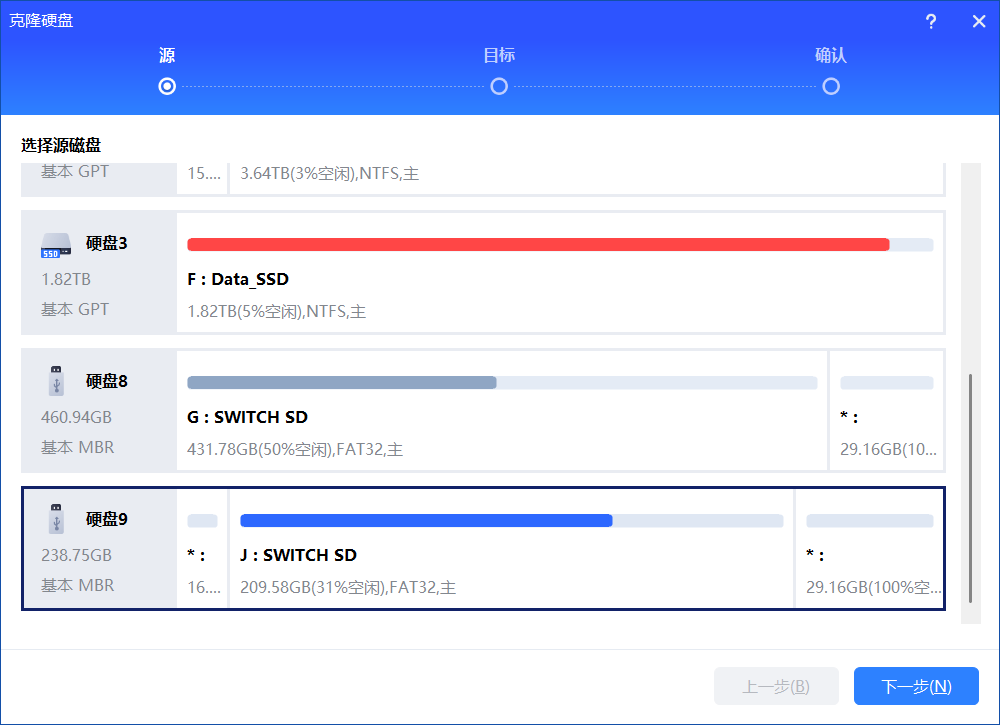This screenshot has height=725, width=1000.
Task: Click the vertical scrollbar of the disk list
Action: (x=970, y=488)
